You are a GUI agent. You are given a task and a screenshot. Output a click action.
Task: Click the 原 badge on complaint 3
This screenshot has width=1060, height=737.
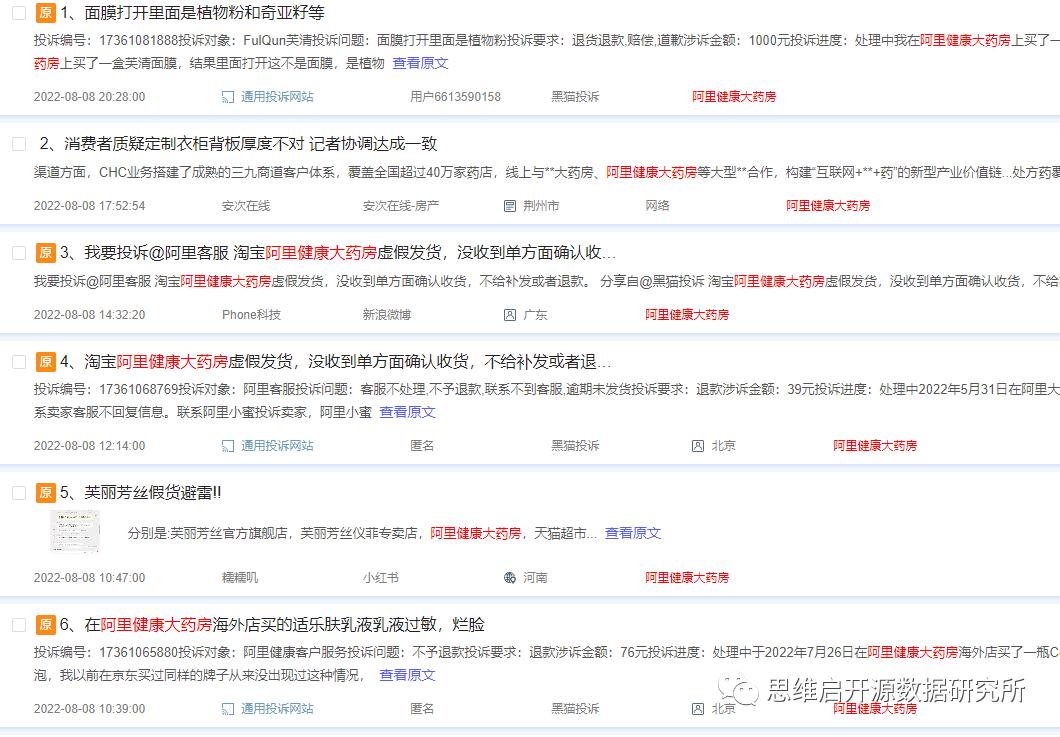(45, 253)
